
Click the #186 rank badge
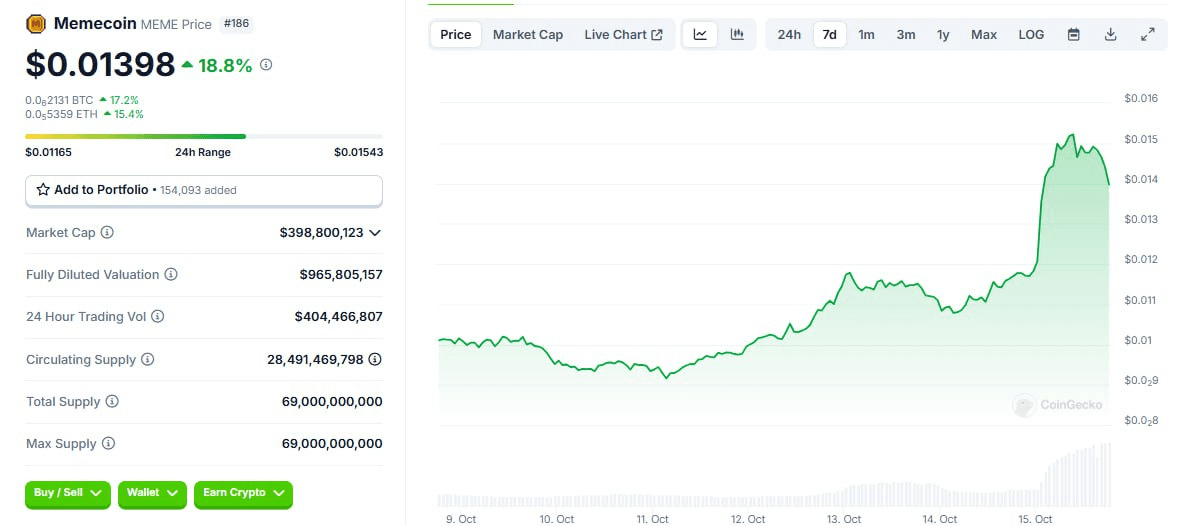(237, 24)
